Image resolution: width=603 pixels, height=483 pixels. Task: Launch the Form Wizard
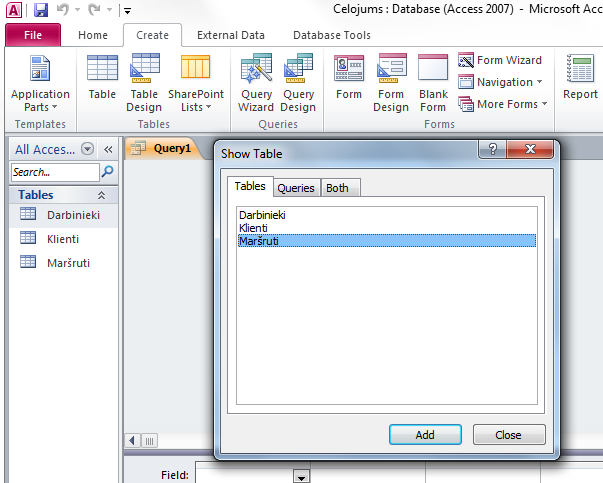coord(500,60)
